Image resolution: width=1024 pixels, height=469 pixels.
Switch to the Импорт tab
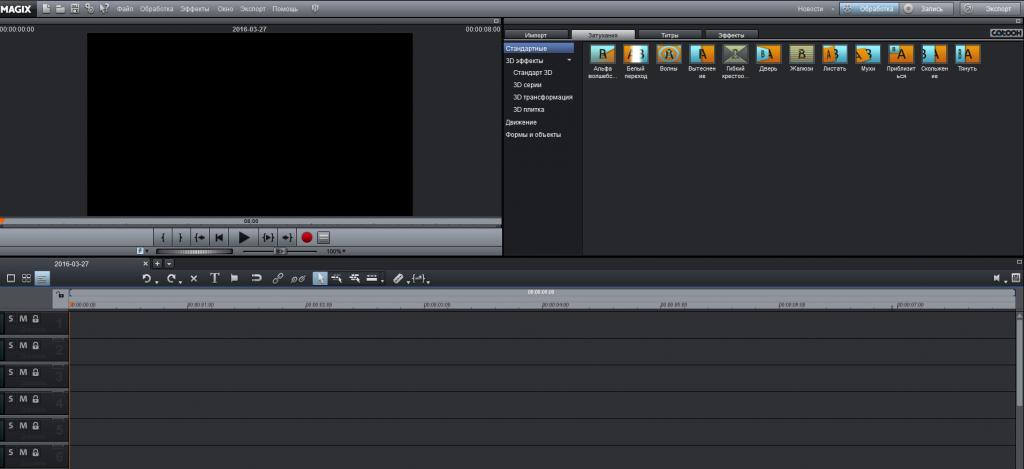[536, 35]
